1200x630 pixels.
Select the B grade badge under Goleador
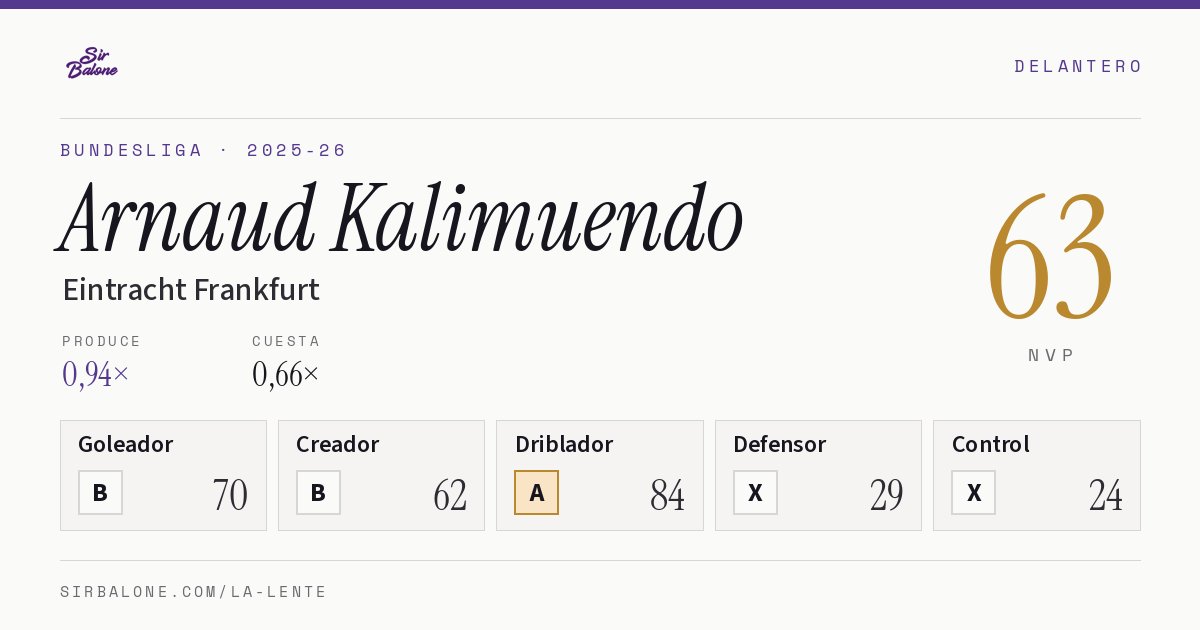click(100, 493)
